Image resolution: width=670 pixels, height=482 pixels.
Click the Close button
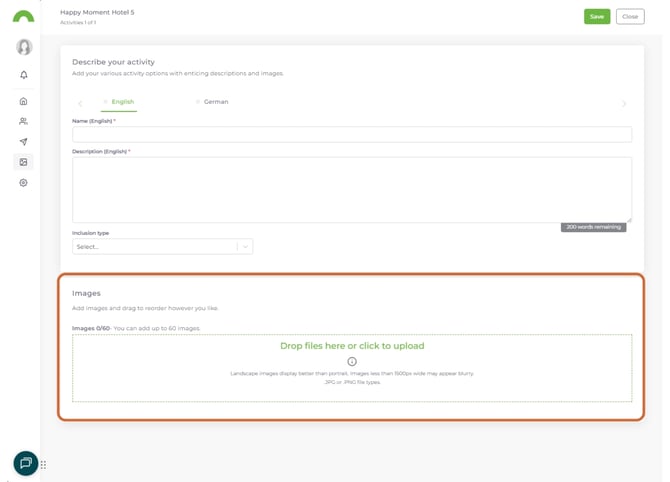[629, 17]
